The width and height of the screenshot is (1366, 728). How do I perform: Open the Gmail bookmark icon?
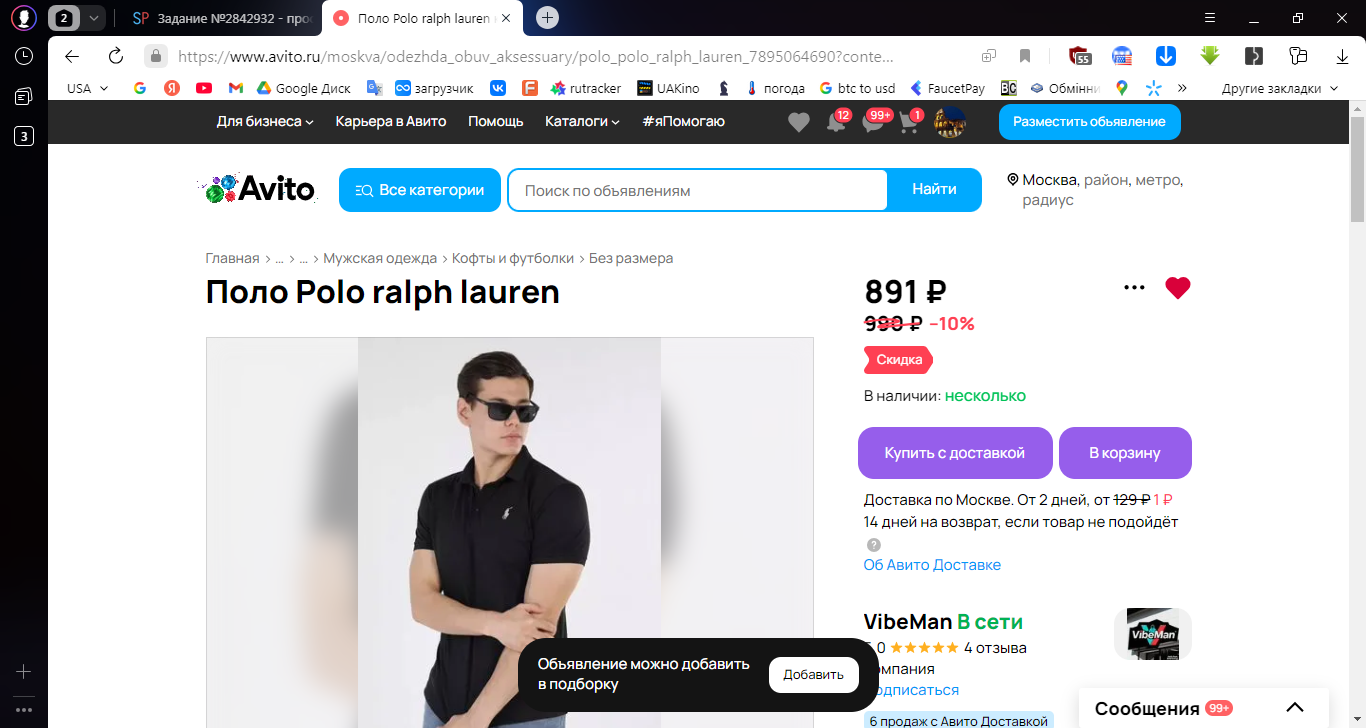pos(236,88)
